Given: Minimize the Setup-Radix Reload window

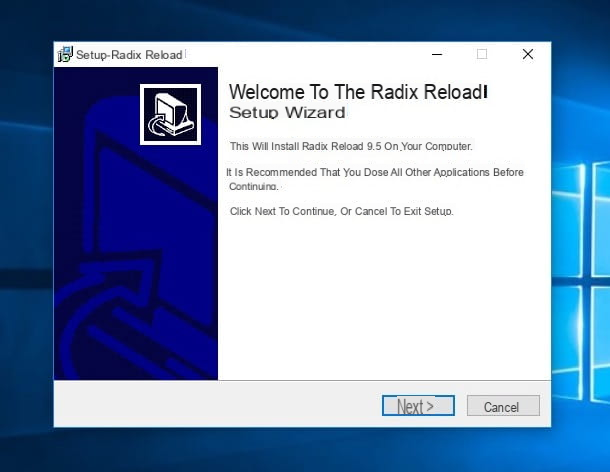Looking at the screenshot, I should [x=437, y=54].
